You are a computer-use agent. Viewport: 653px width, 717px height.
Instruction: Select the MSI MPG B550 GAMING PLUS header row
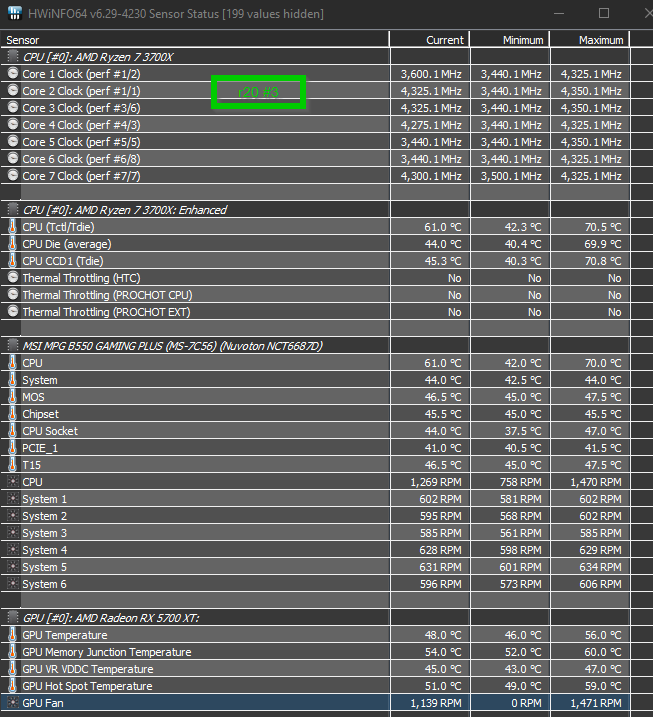click(x=316, y=346)
